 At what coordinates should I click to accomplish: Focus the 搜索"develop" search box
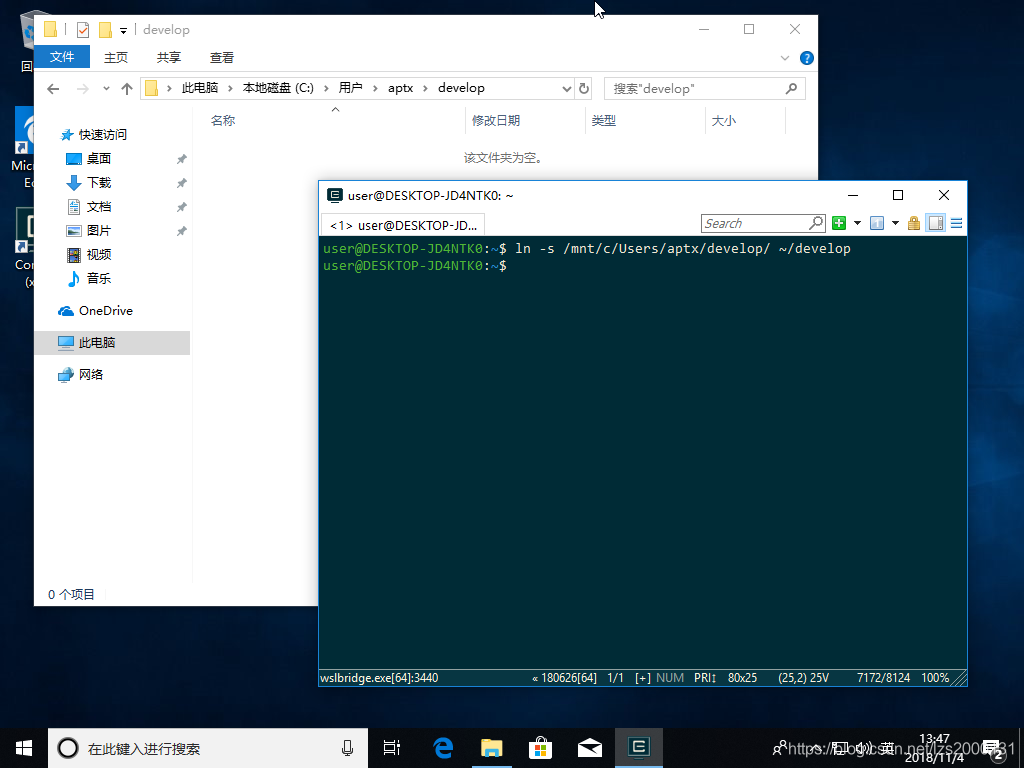tap(704, 89)
